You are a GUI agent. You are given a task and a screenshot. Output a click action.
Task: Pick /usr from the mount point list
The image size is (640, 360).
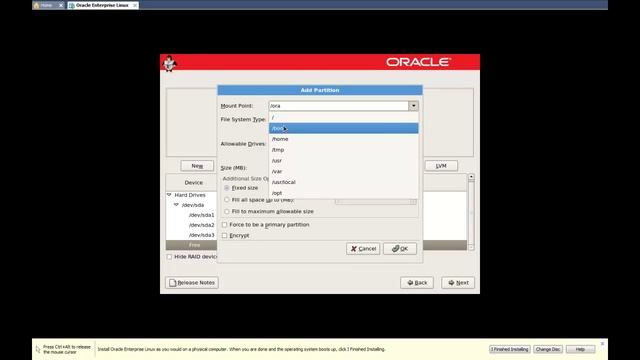pos(344,161)
